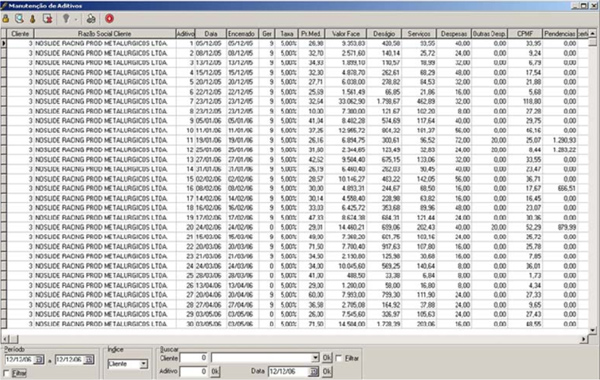This screenshot has height=380, width=600.
Task: Click the Pr.Med. column header
Action: [x=311, y=34]
